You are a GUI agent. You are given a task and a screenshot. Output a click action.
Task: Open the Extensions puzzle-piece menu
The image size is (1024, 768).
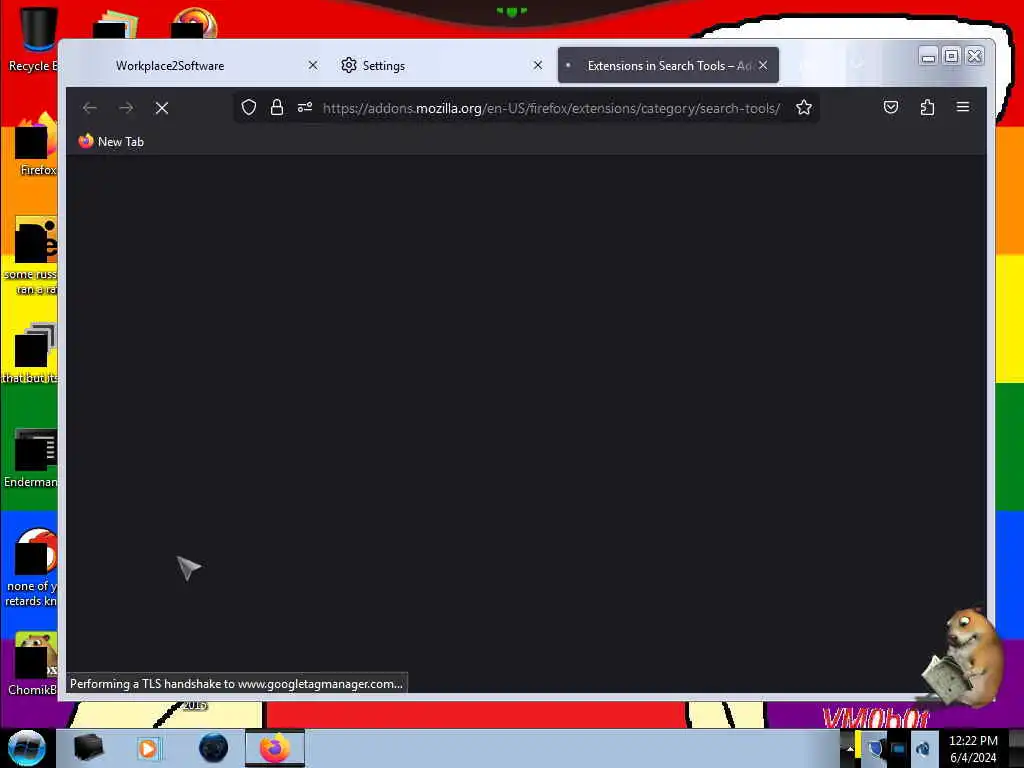pyautogui.click(x=927, y=107)
